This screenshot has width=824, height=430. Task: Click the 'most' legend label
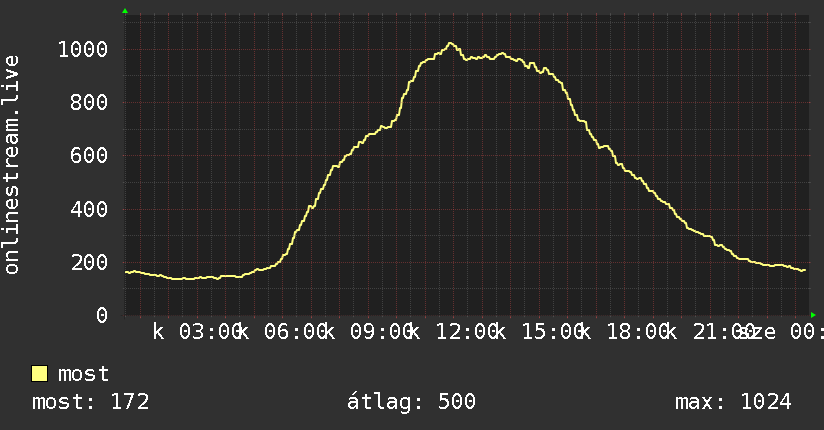(x=83, y=374)
